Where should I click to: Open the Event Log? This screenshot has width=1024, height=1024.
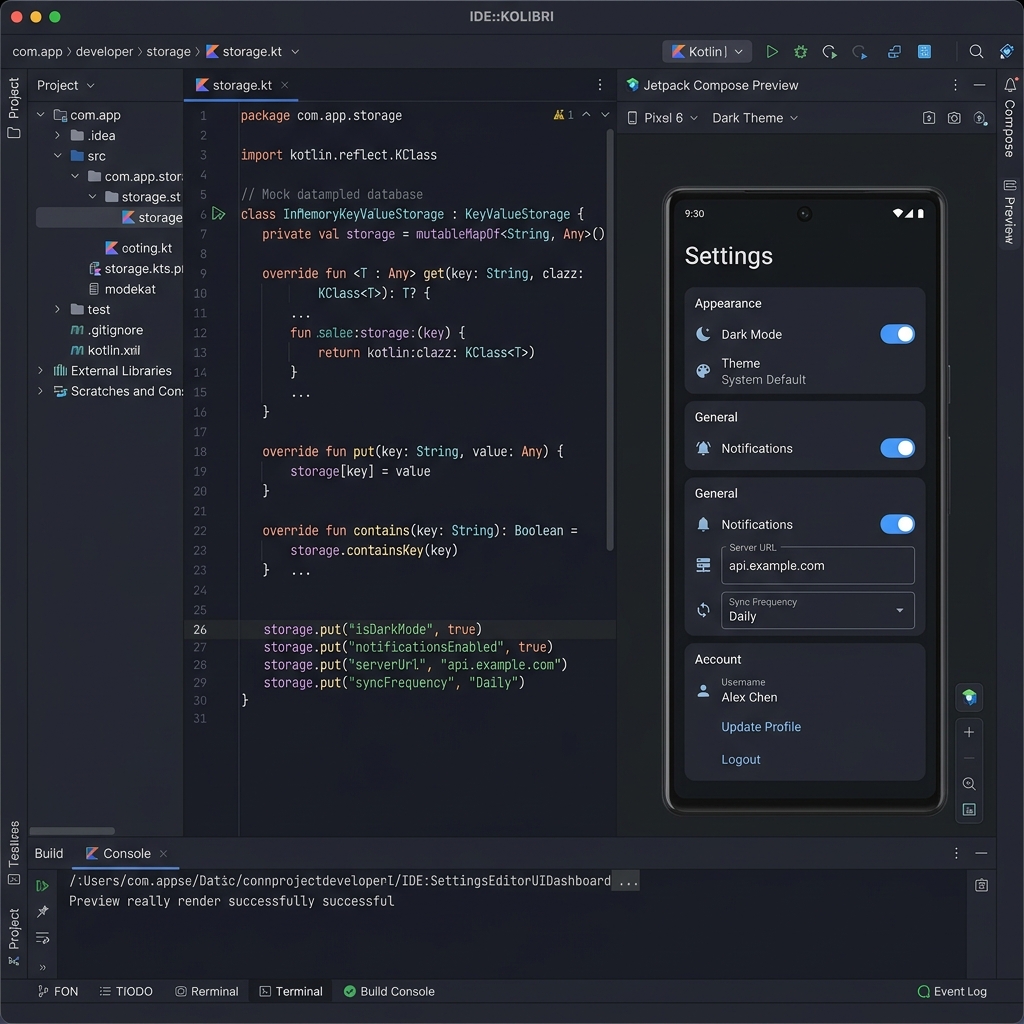952,991
